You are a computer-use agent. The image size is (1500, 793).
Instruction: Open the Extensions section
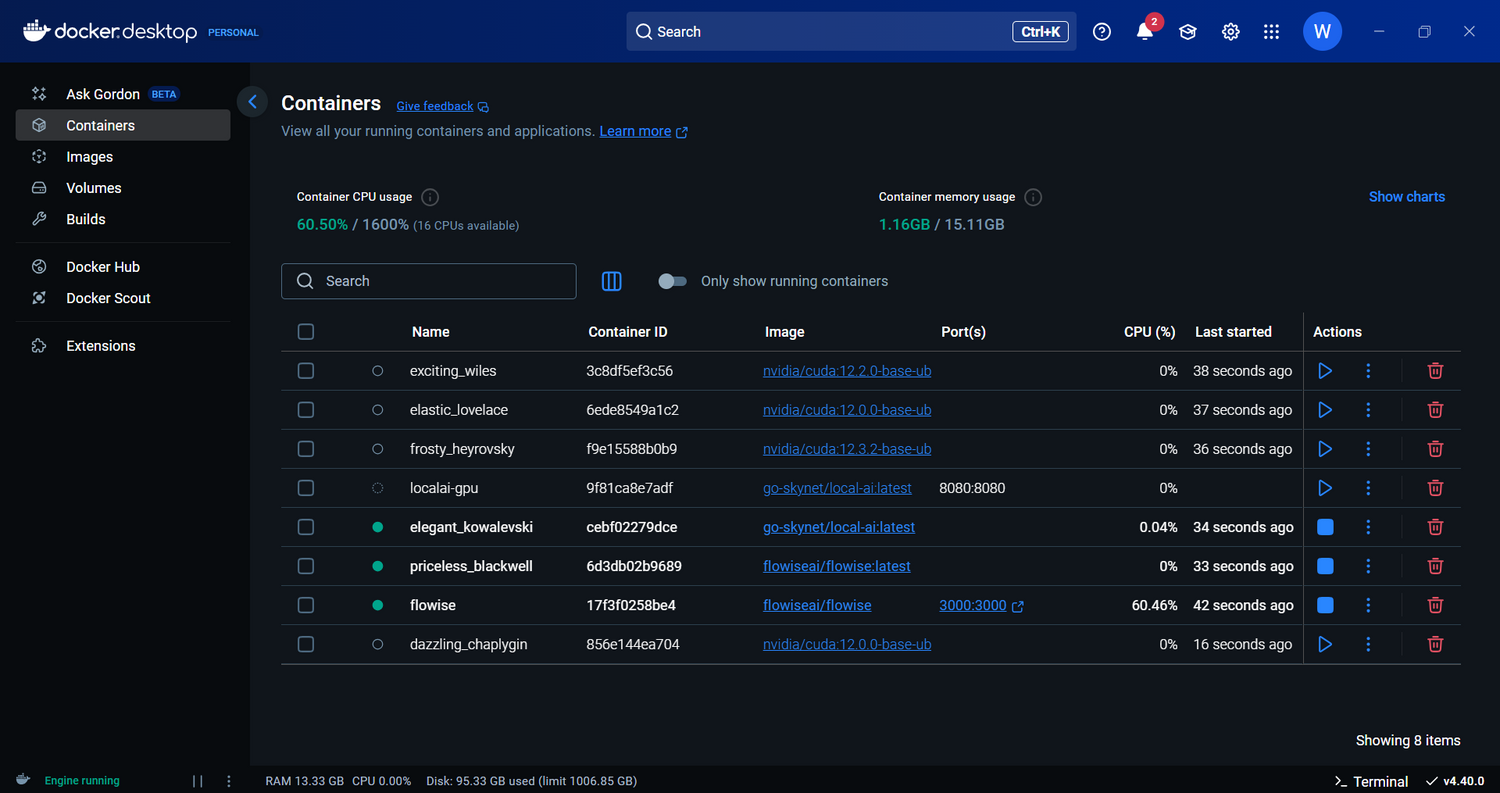pos(123,346)
